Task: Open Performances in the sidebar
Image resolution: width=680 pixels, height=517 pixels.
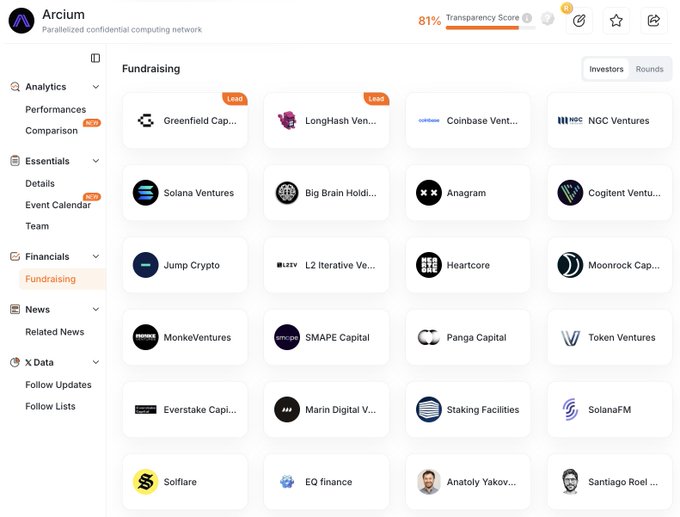Action: tap(55, 109)
